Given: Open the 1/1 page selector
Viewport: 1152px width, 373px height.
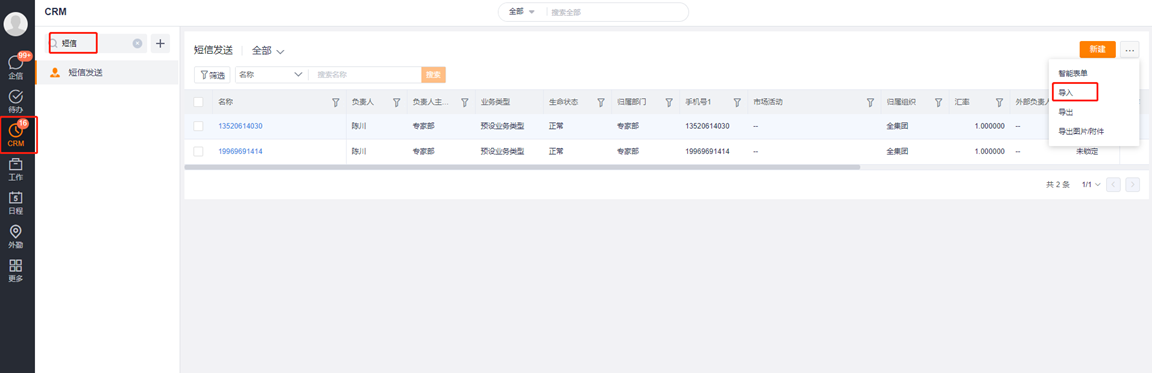Looking at the screenshot, I should [x=1091, y=184].
